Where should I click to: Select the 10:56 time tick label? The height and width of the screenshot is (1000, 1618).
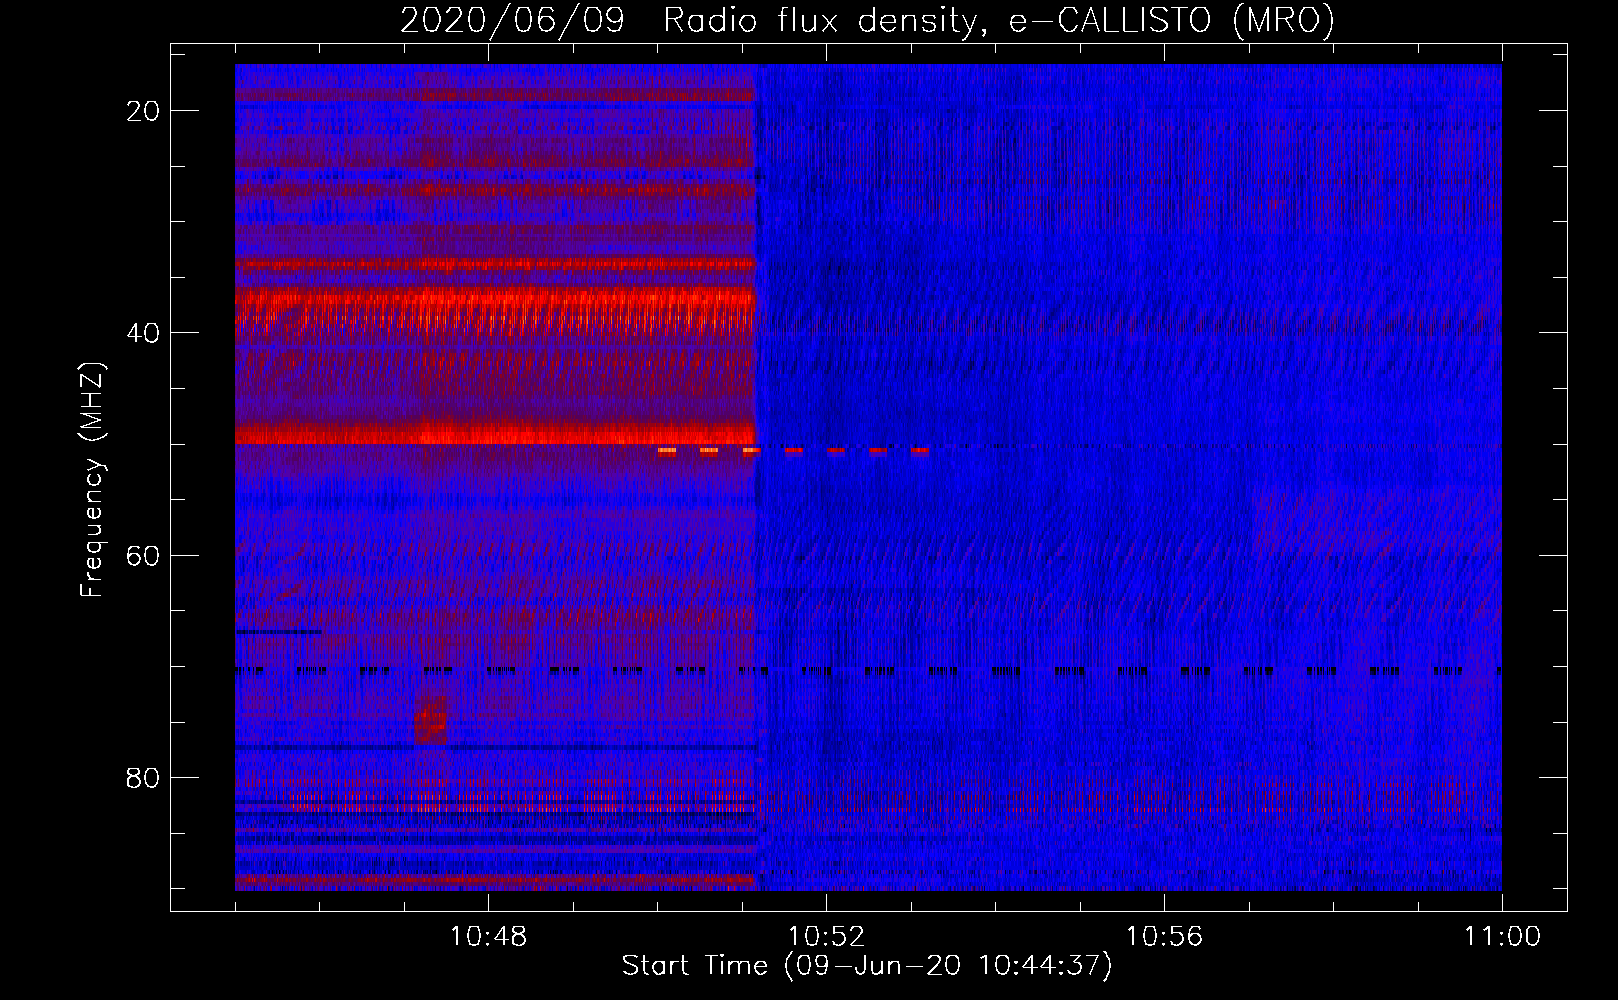[x=1164, y=937]
